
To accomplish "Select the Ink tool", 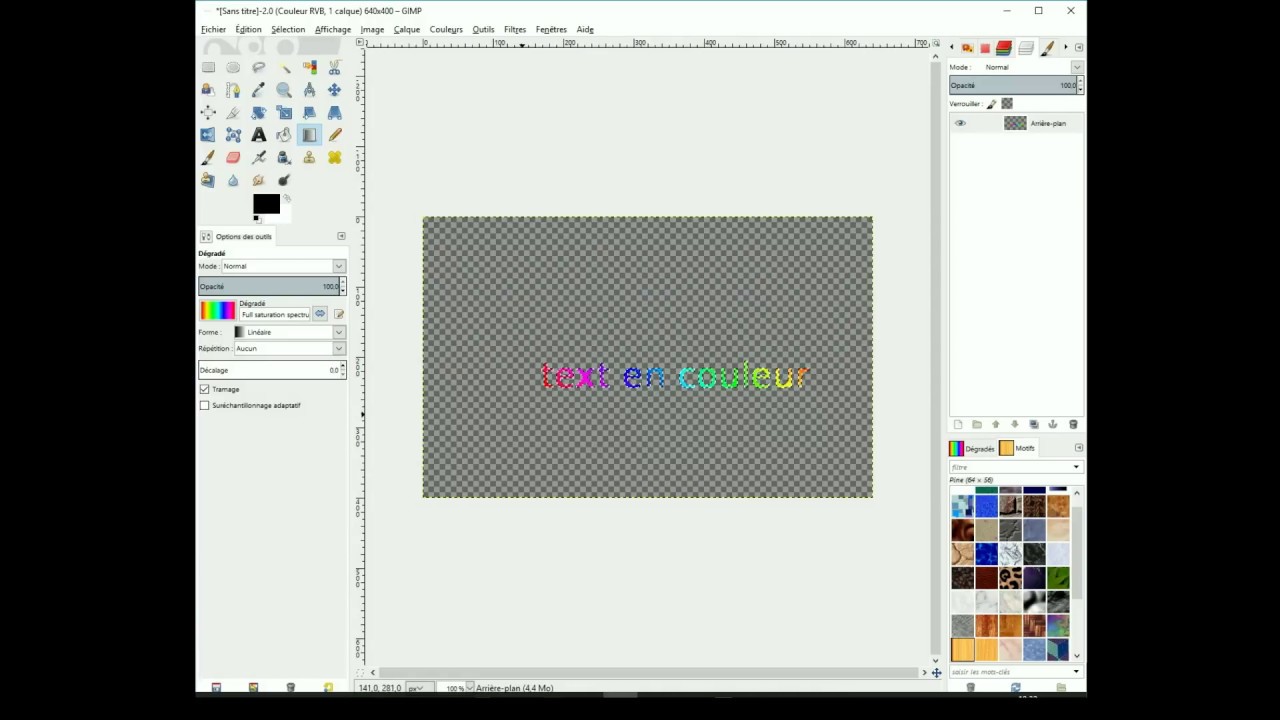I will (x=284, y=158).
